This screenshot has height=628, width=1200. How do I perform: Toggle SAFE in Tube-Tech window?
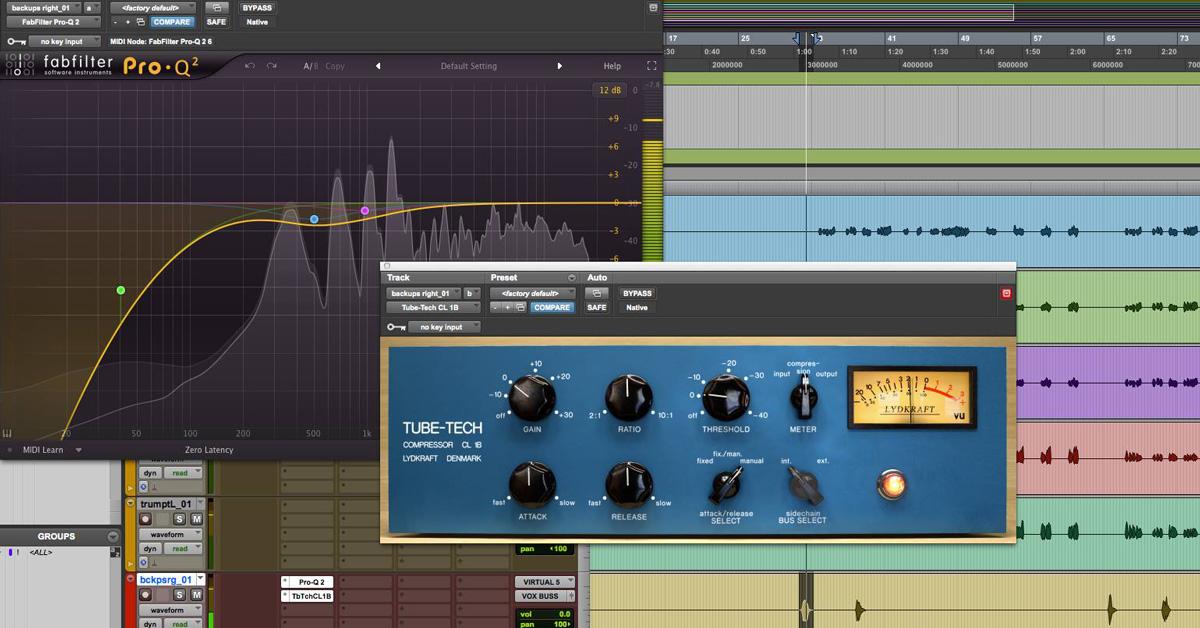(x=597, y=308)
